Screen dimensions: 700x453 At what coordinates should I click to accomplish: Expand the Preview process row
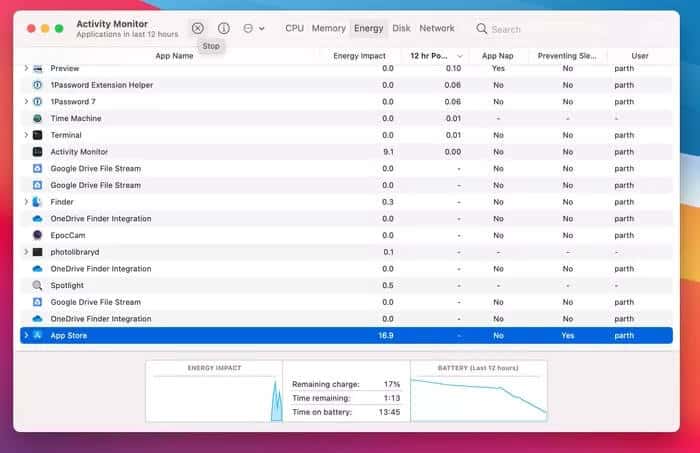tap(26, 68)
